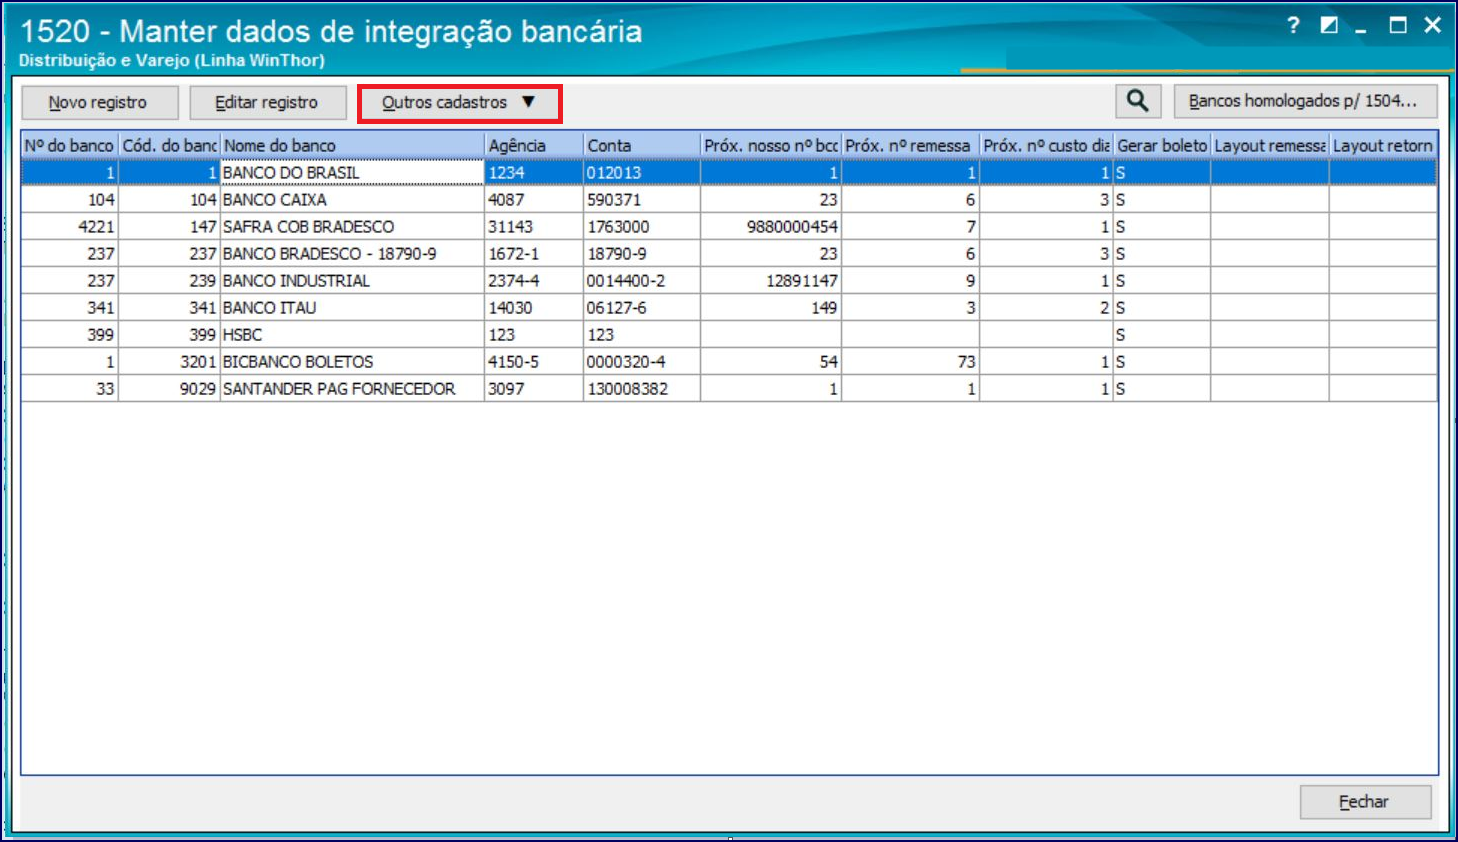Click nosso número cell 12891147

[771, 281]
